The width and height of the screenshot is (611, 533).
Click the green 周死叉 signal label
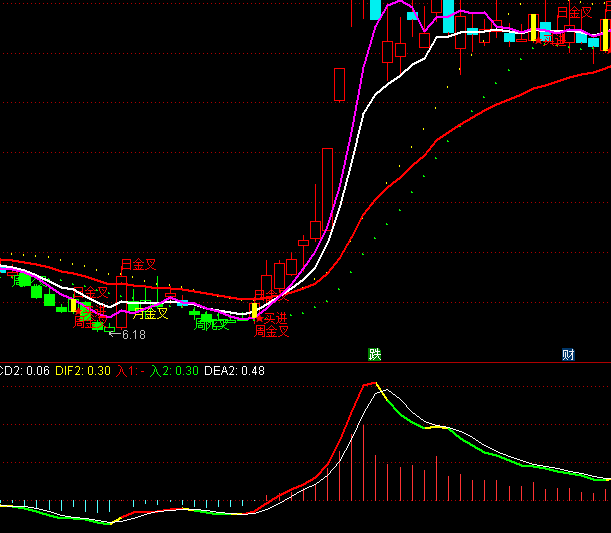click(x=212, y=323)
